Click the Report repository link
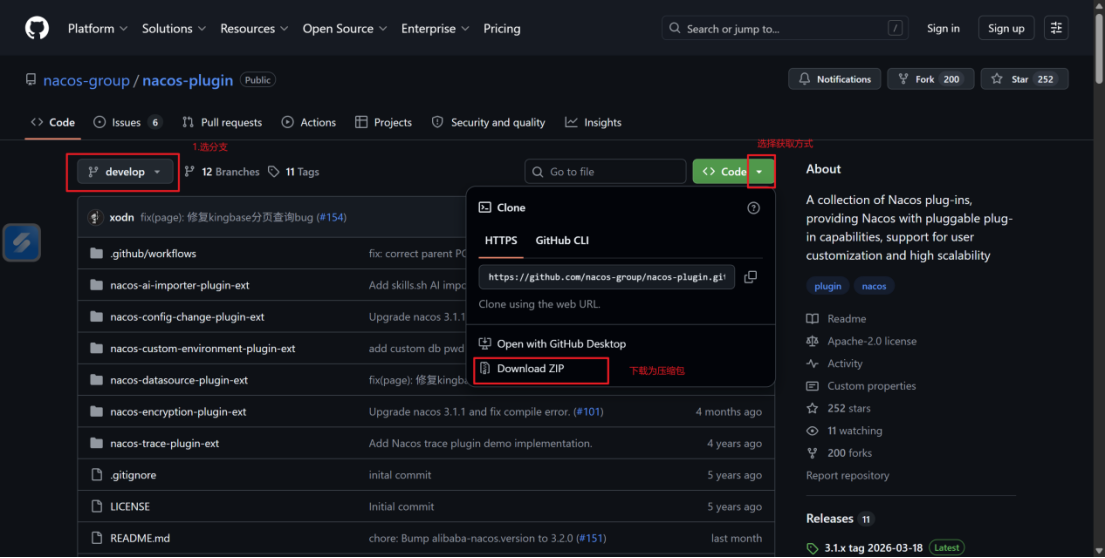 pos(848,476)
